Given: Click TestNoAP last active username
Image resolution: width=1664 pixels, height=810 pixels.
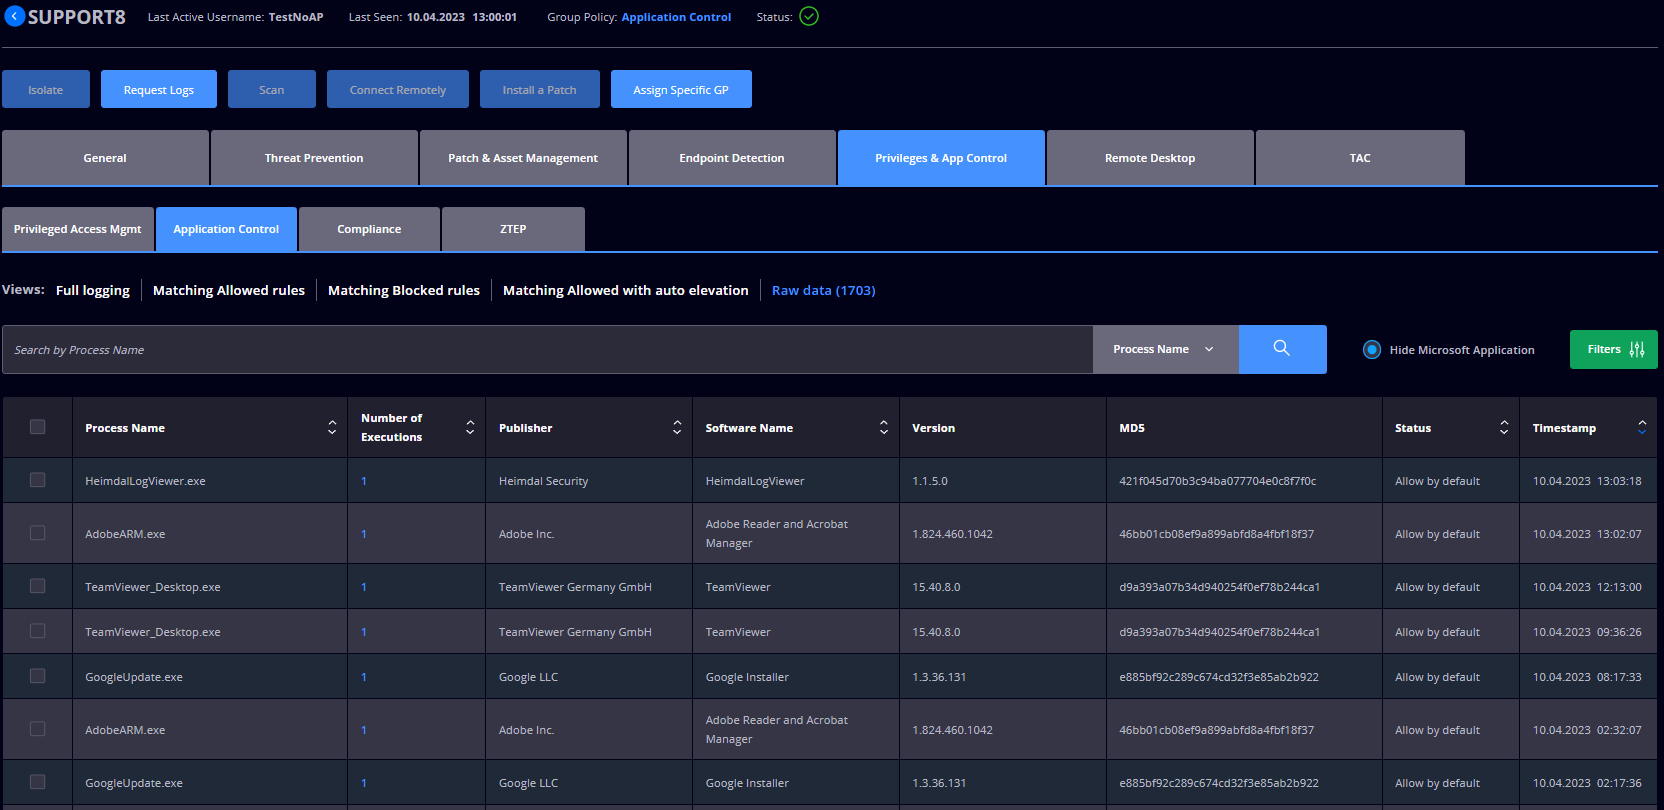Looking at the screenshot, I should click(296, 17).
